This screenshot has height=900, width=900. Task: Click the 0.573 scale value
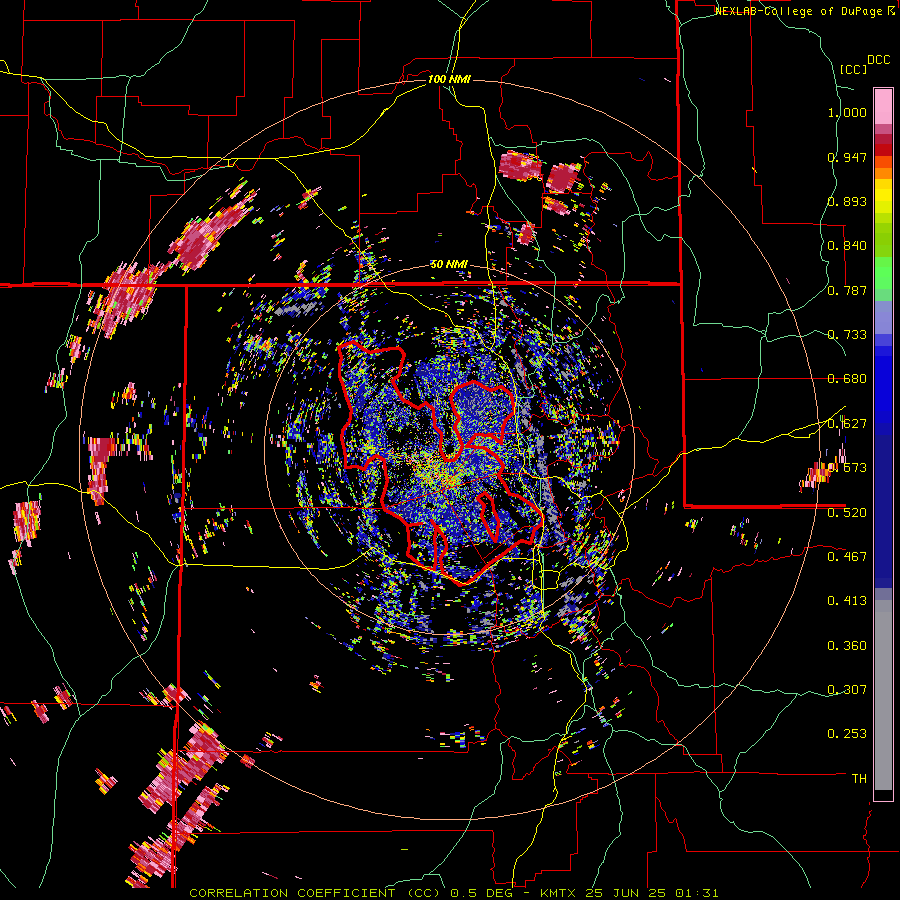pos(847,468)
